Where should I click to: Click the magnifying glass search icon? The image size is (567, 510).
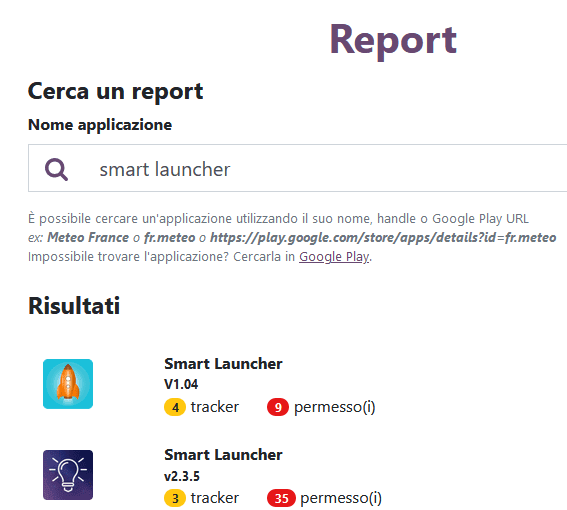click(56, 169)
